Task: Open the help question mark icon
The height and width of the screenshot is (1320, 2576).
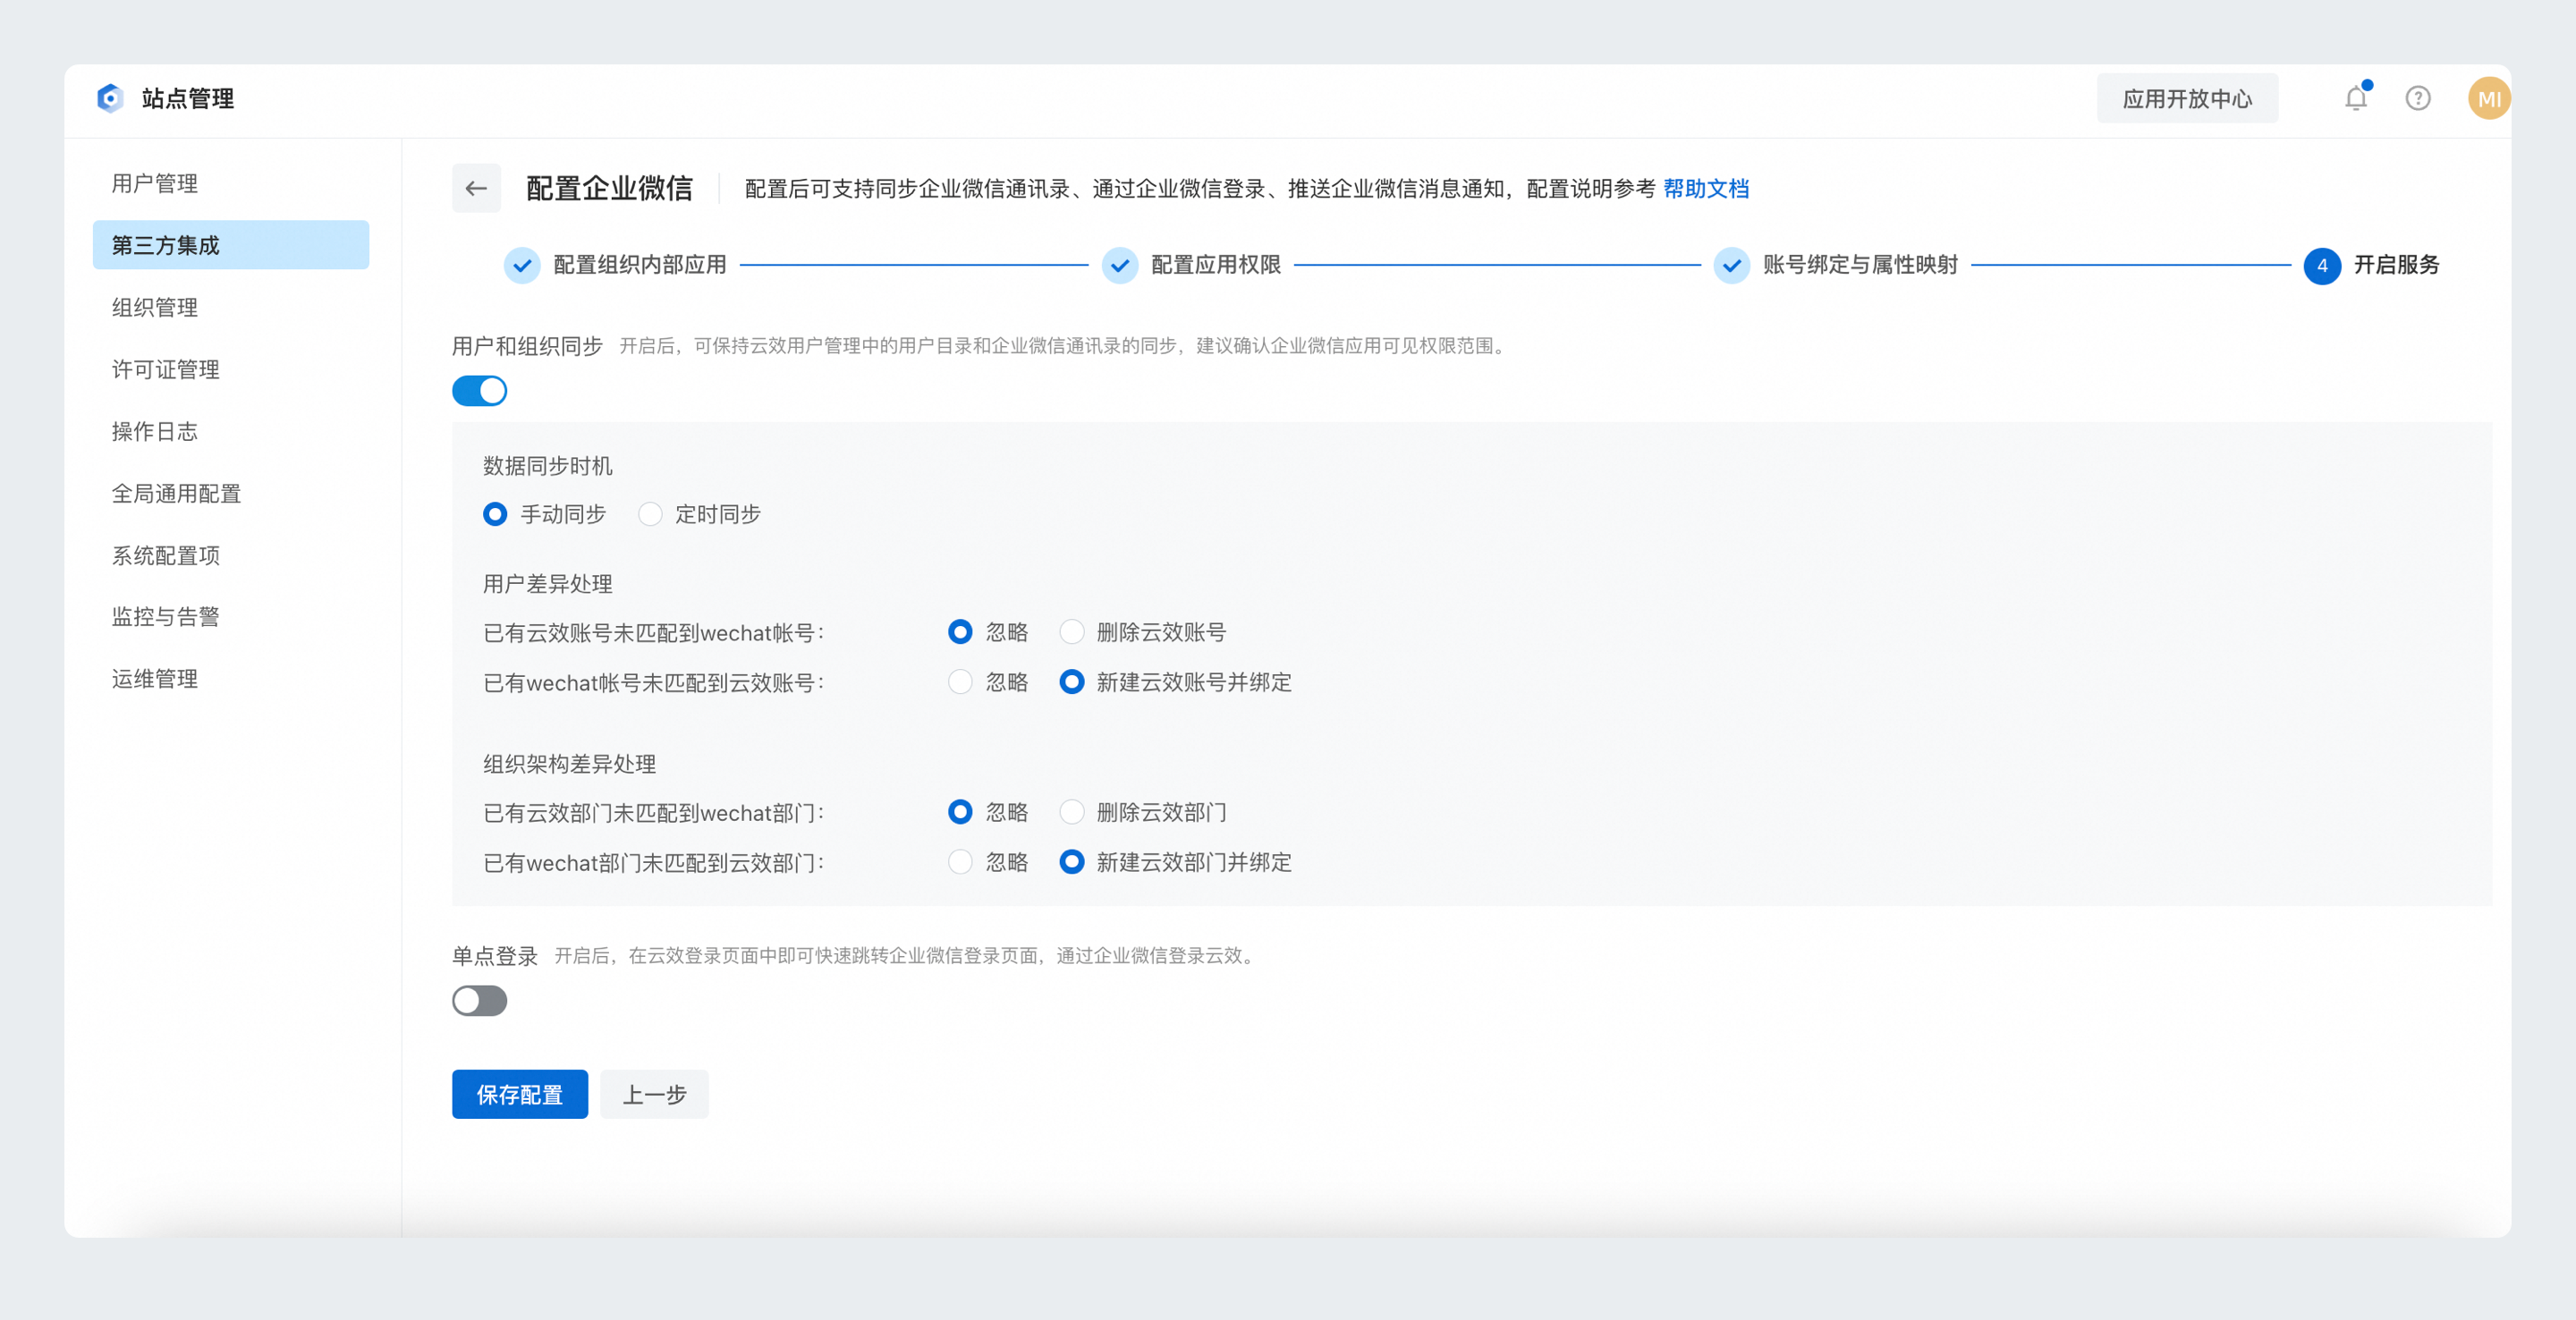Action: click(2418, 98)
